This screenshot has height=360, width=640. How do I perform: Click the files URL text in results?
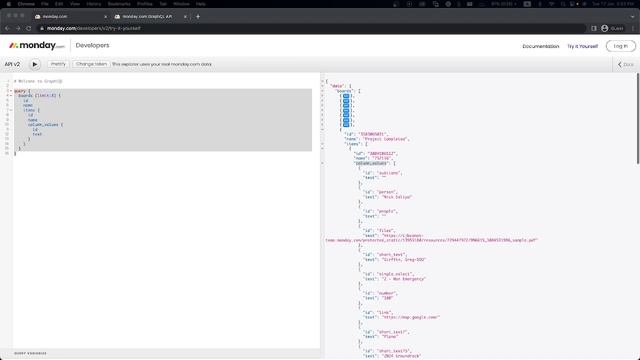point(431,238)
